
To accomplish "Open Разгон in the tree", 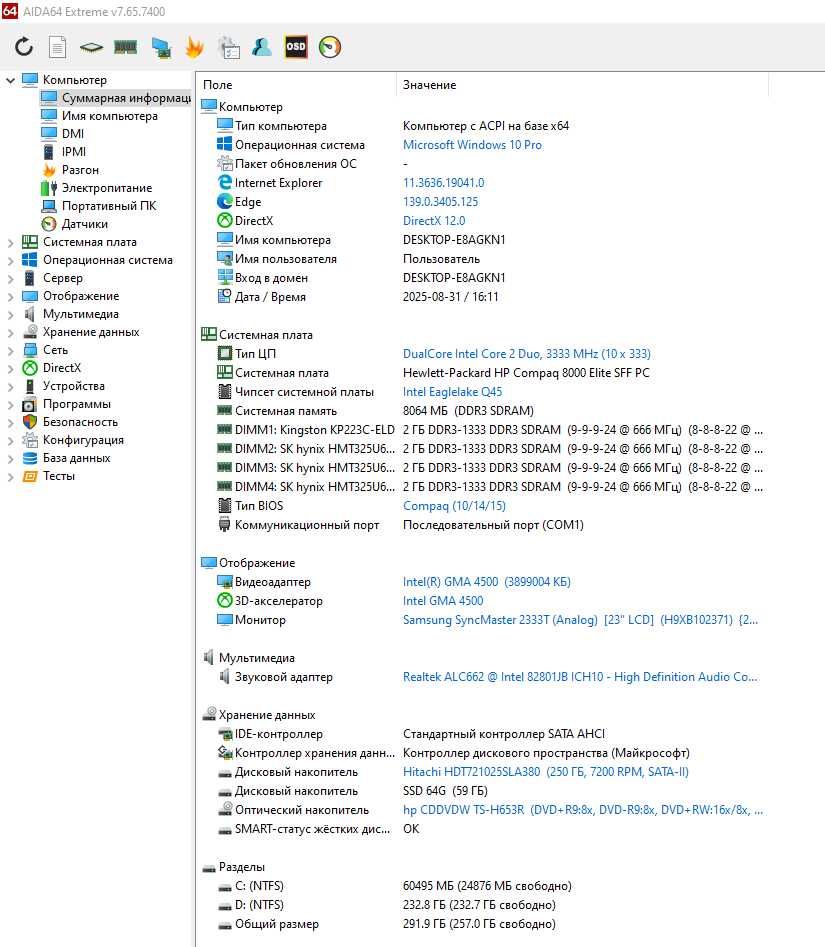I will (80, 170).
